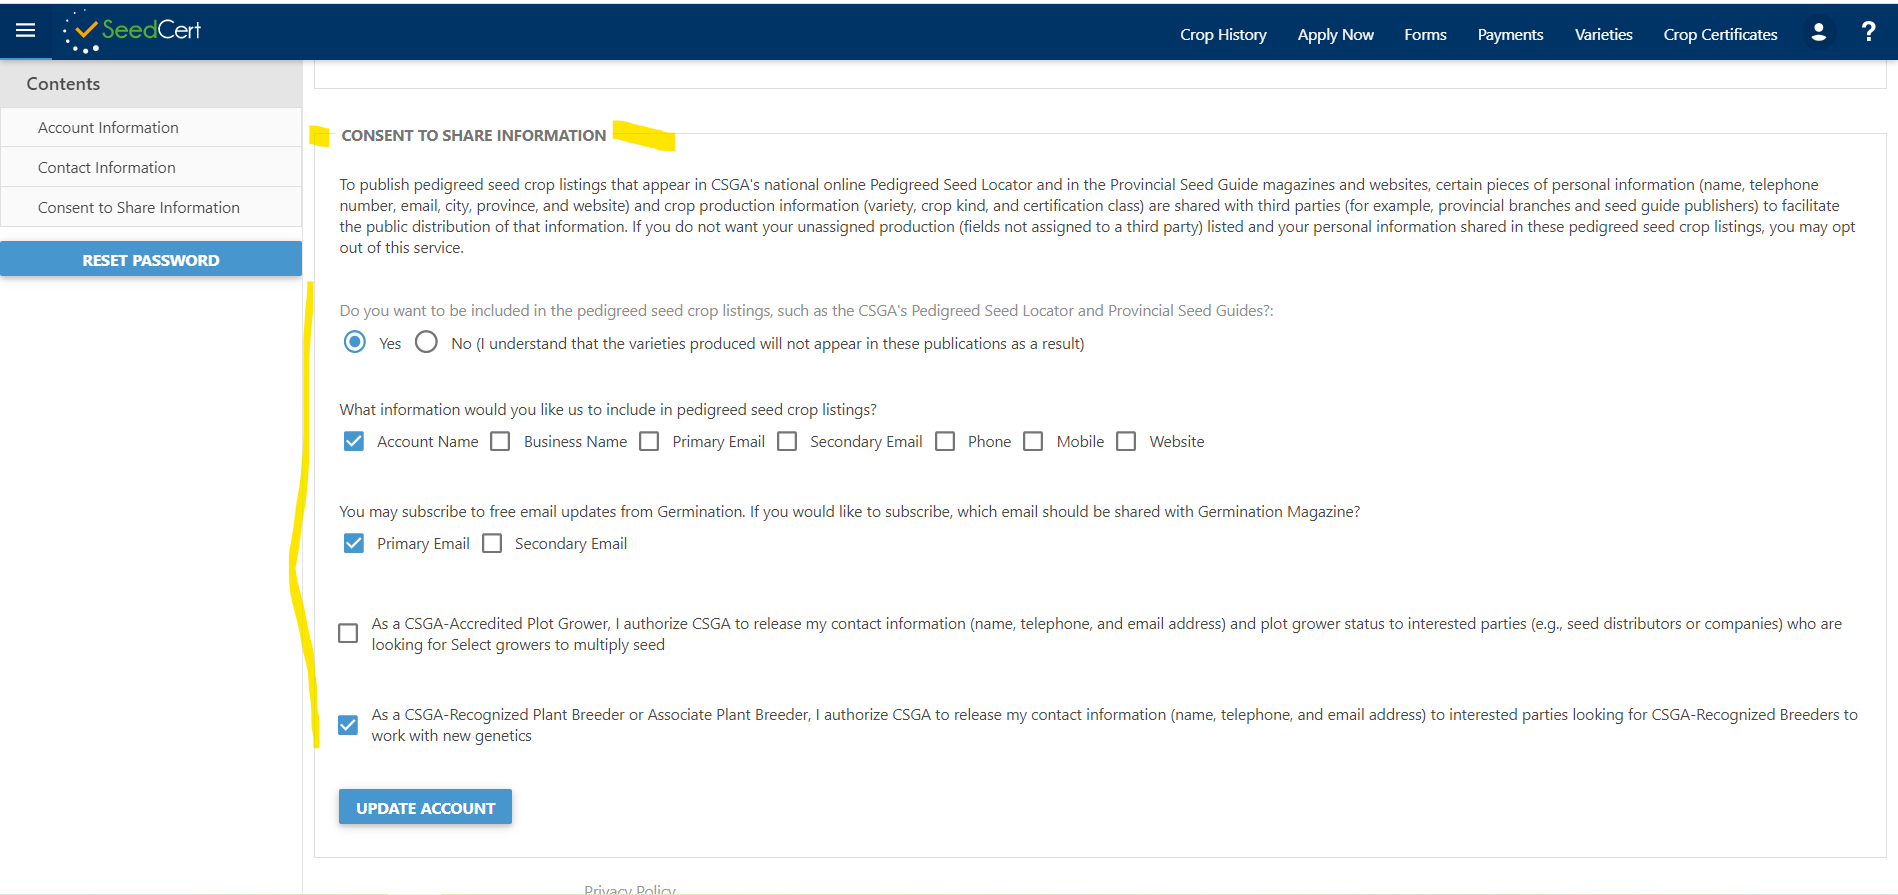Uncheck Primary Email for Germination Magazine
This screenshot has width=1898, height=895.
coord(354,543)
